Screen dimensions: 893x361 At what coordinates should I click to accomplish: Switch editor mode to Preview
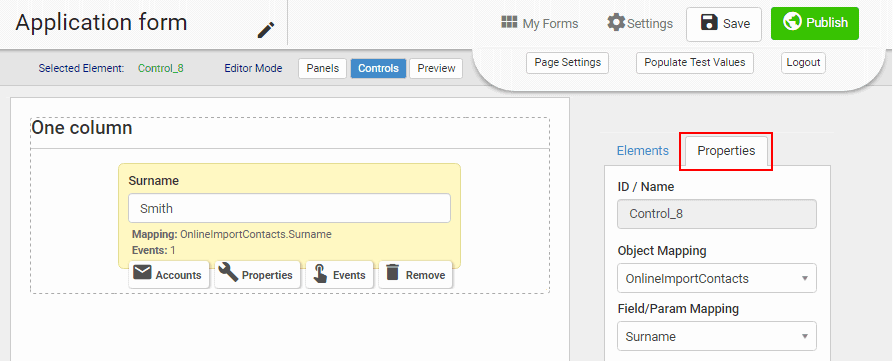point(436,68)
